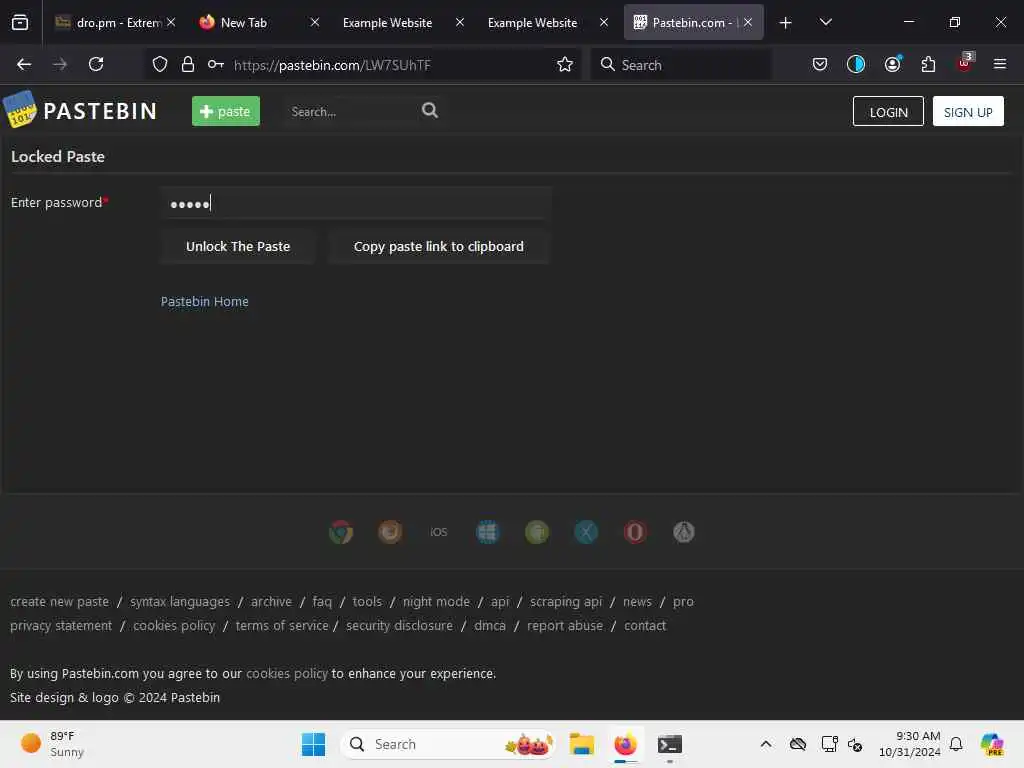
Task: Click the macOS app icon in footer
Action: point(586,532)
